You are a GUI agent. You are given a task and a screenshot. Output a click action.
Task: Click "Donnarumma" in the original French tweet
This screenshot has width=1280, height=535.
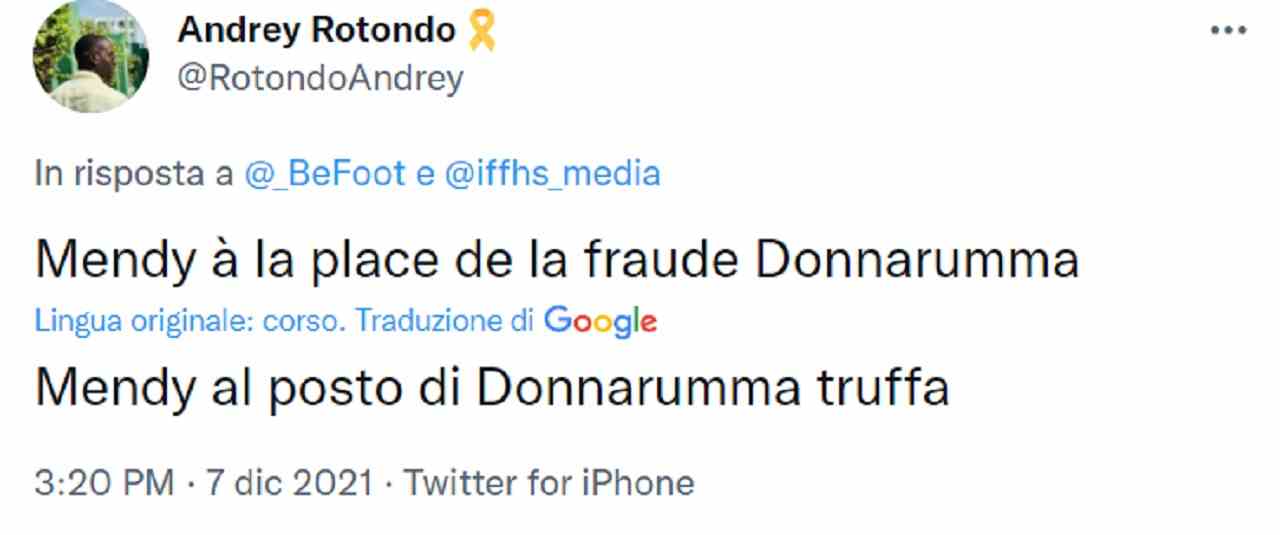916,260
